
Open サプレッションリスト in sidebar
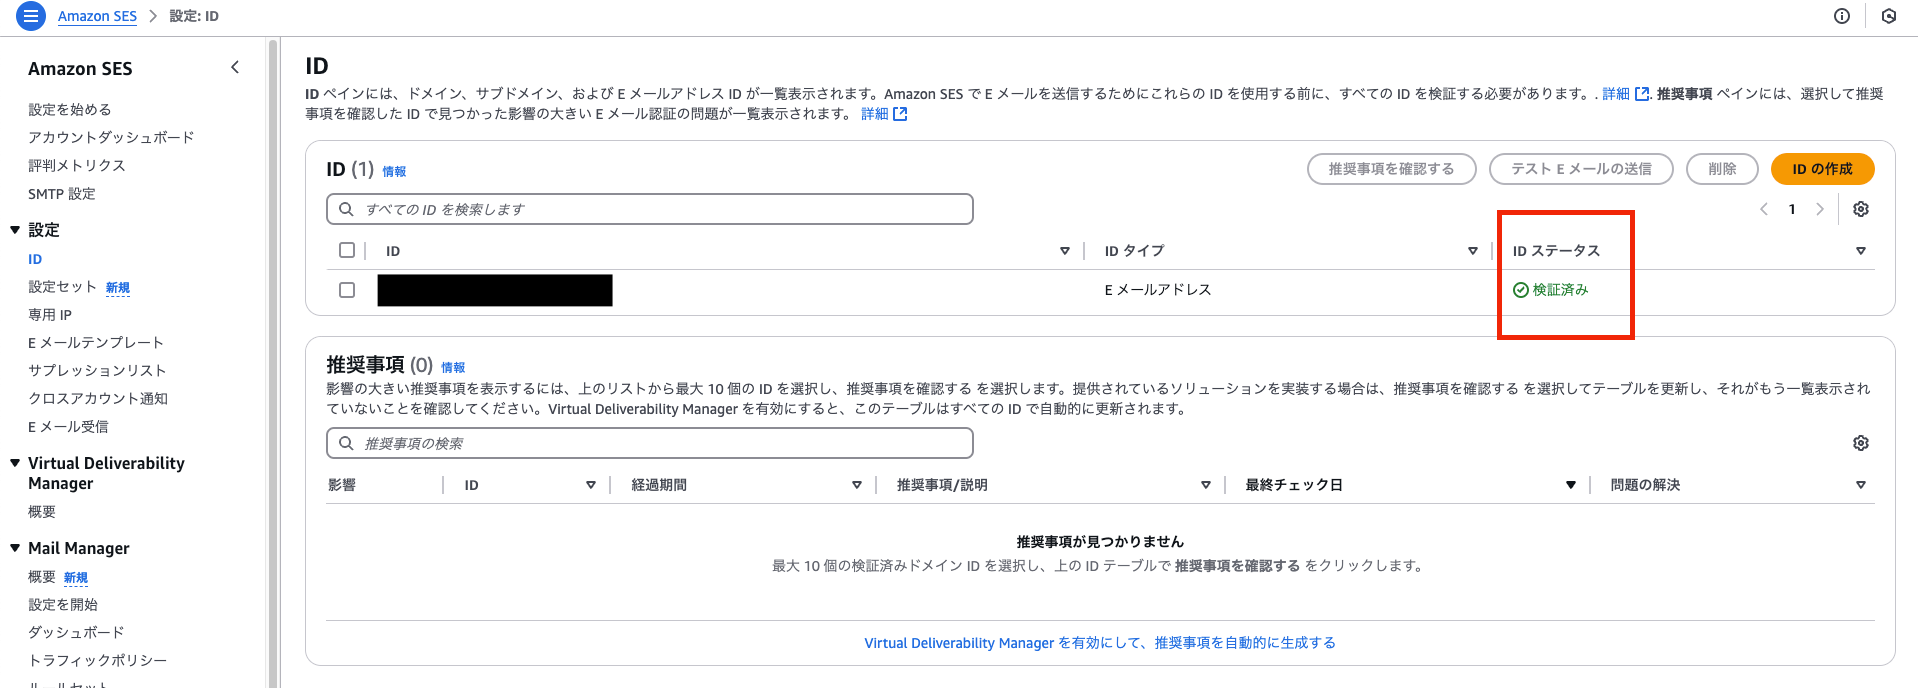tap(97, 370)
